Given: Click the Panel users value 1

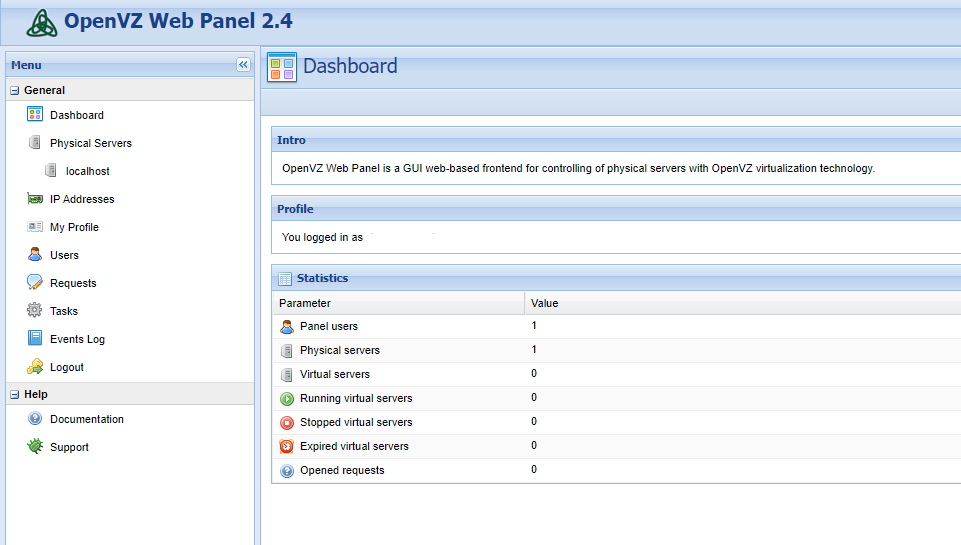Looking at the screenshot, I should [x=534, y=326].
